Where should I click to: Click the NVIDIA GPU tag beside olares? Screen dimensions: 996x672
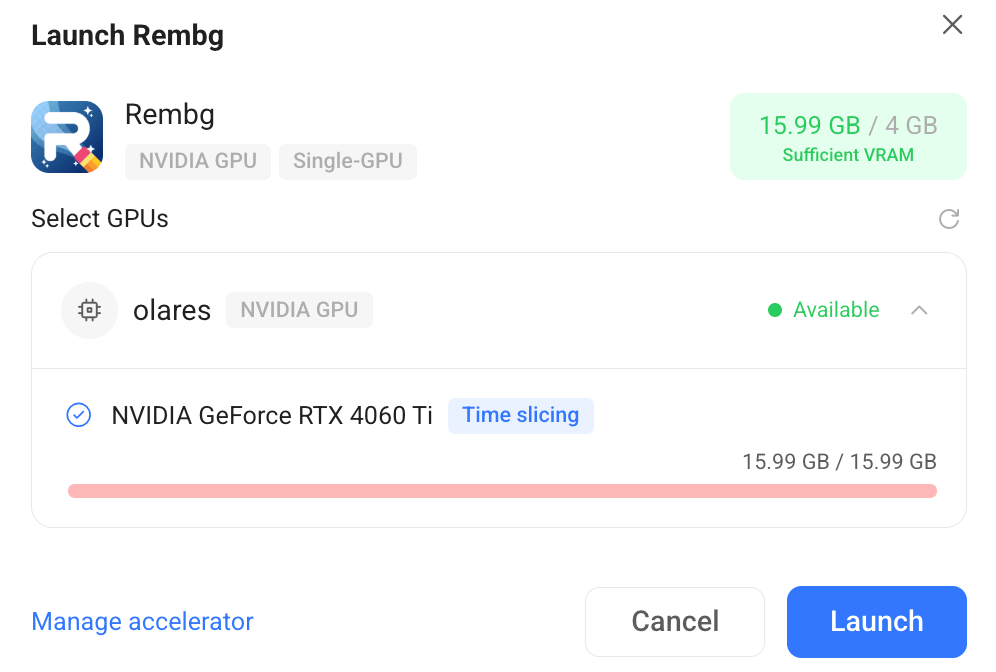299,310
